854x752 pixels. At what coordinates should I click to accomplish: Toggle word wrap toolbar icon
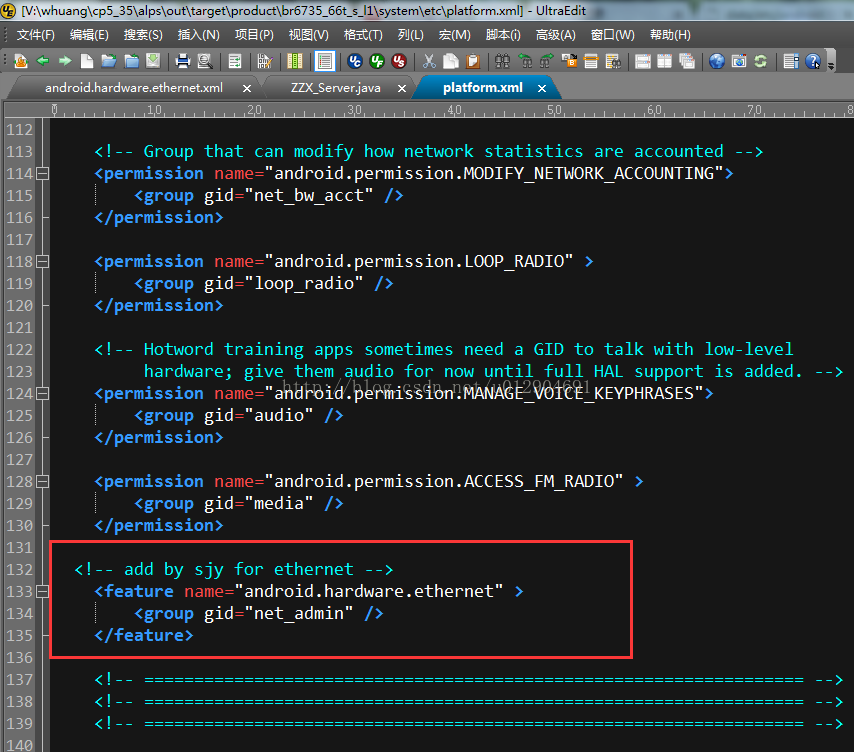point(235,61)
